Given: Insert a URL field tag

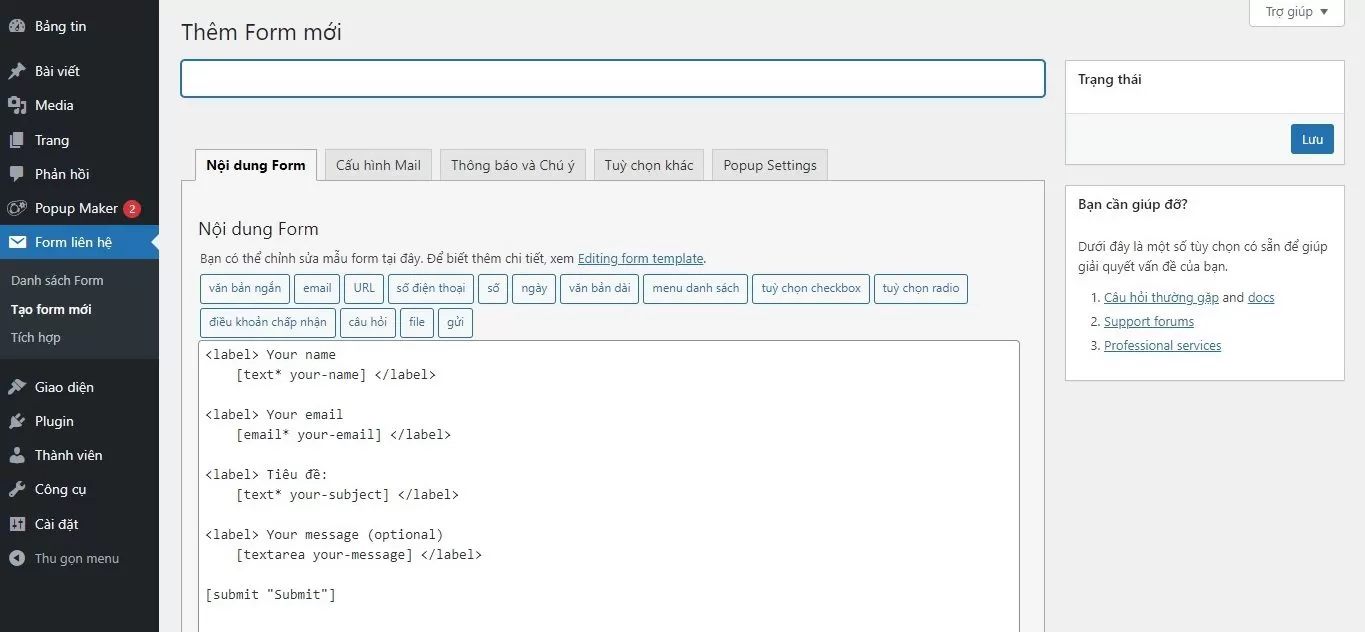Looking at the screenshot, I should click(364, 288).
